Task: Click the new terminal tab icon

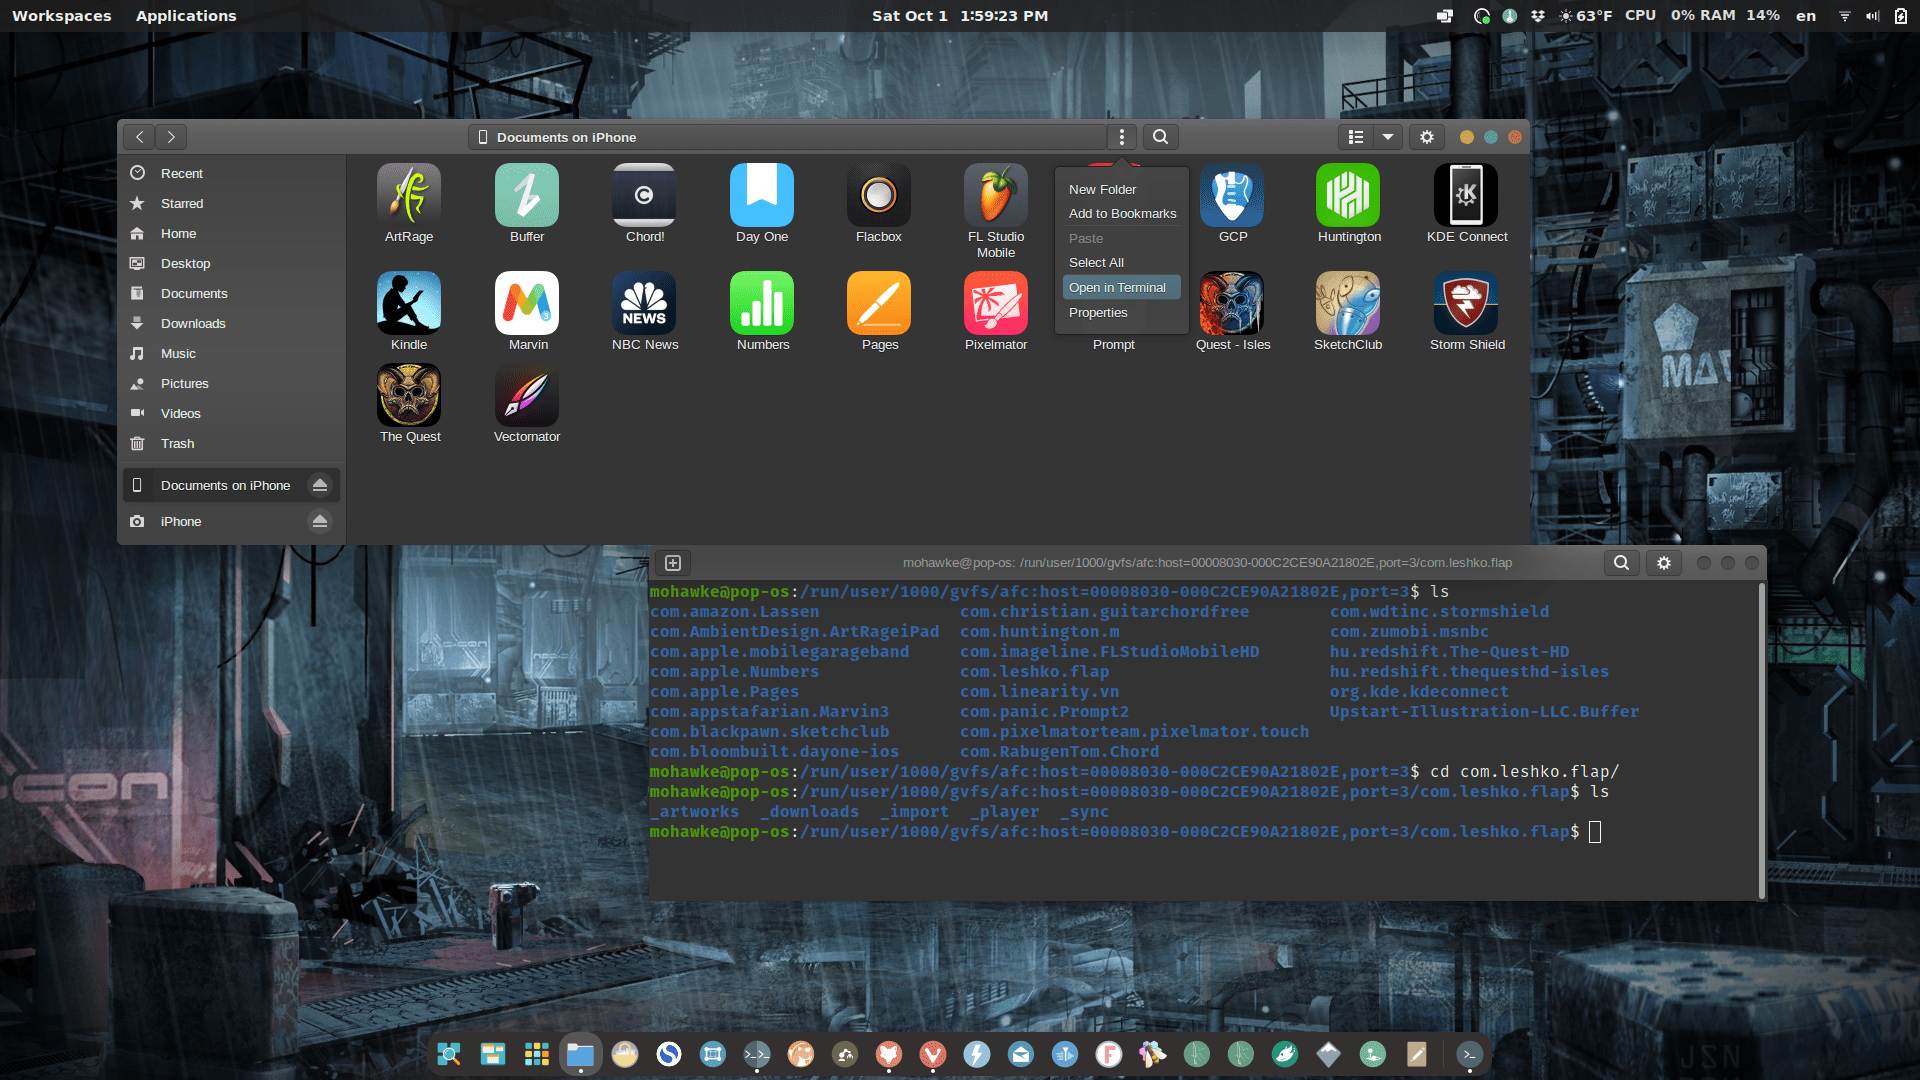Action: pyautogui.click(x=673, y=563)
